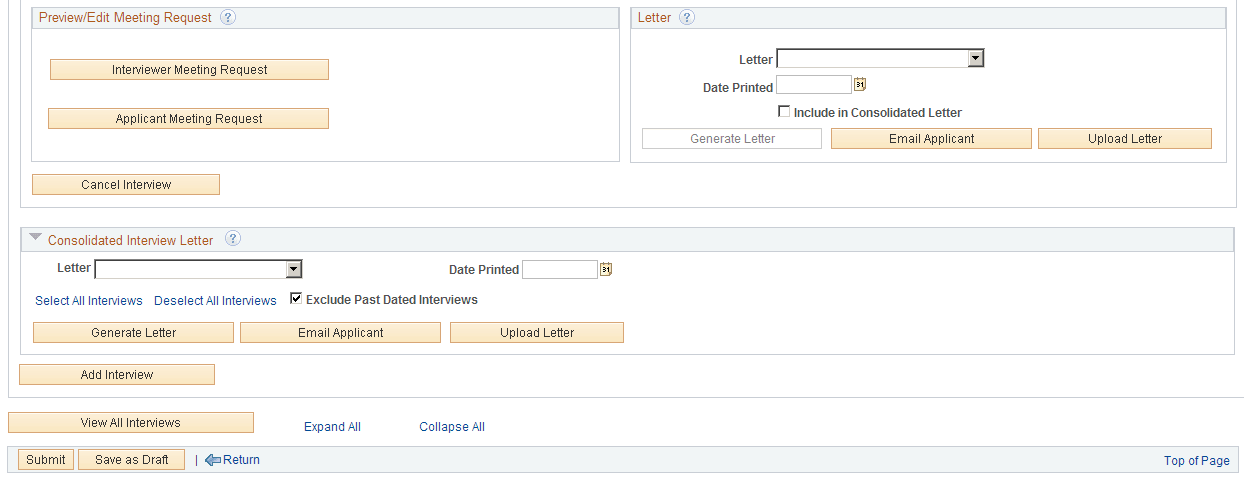Collapse the Consolidated Interview Letter section
This screenshot has width=1244, height=480.
pos(36,238)
